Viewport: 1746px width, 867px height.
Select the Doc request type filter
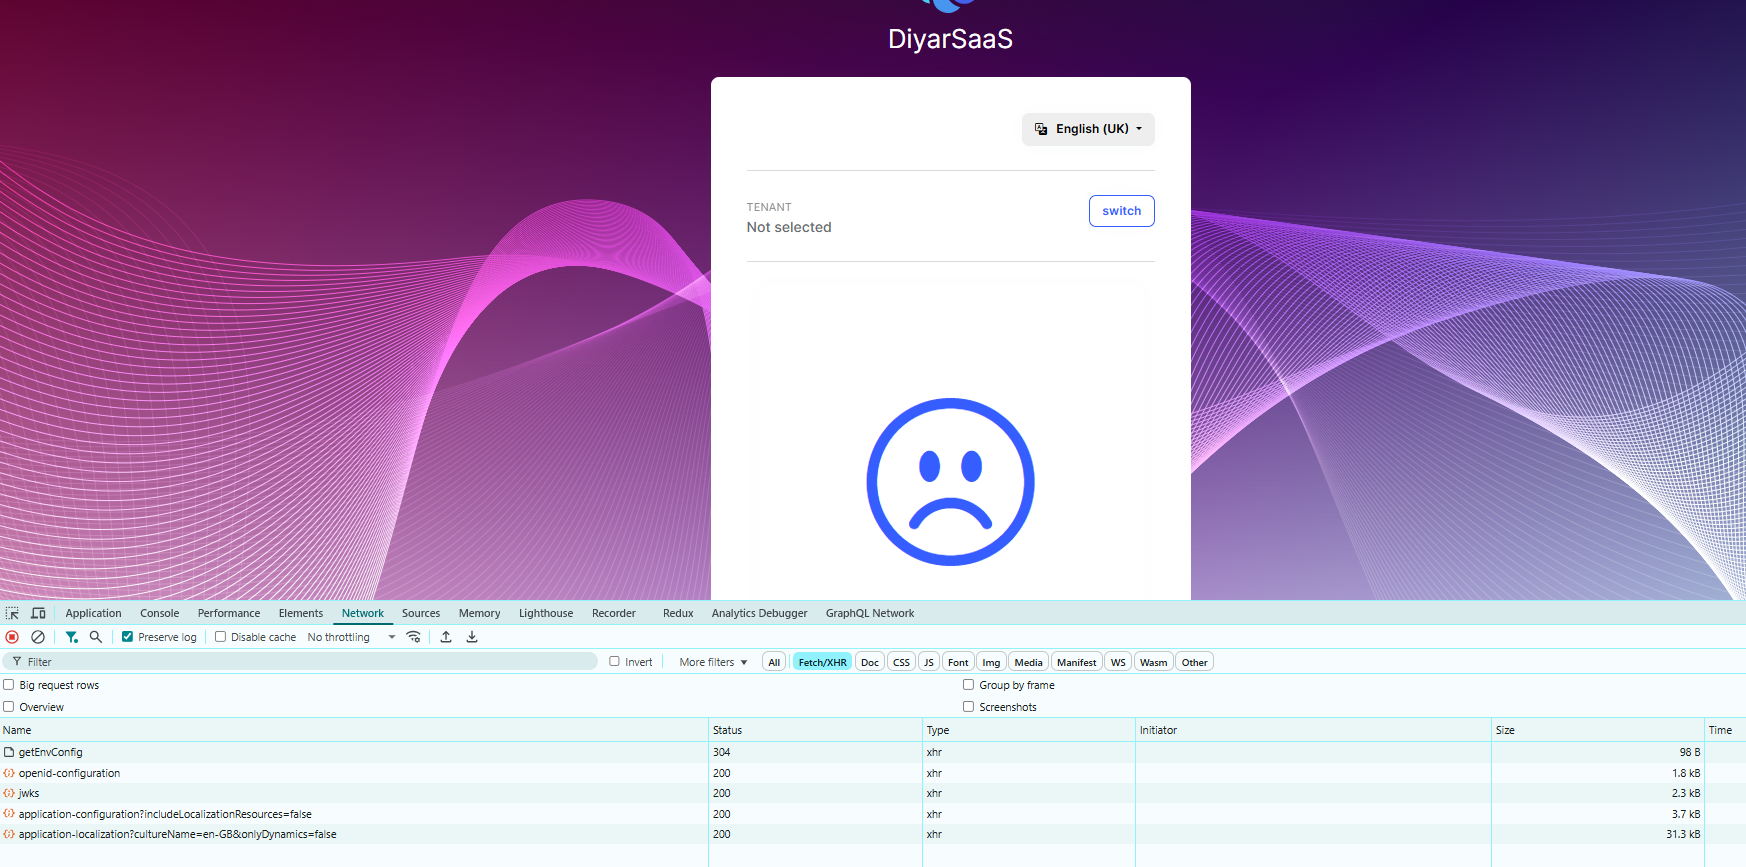(869, 662)
